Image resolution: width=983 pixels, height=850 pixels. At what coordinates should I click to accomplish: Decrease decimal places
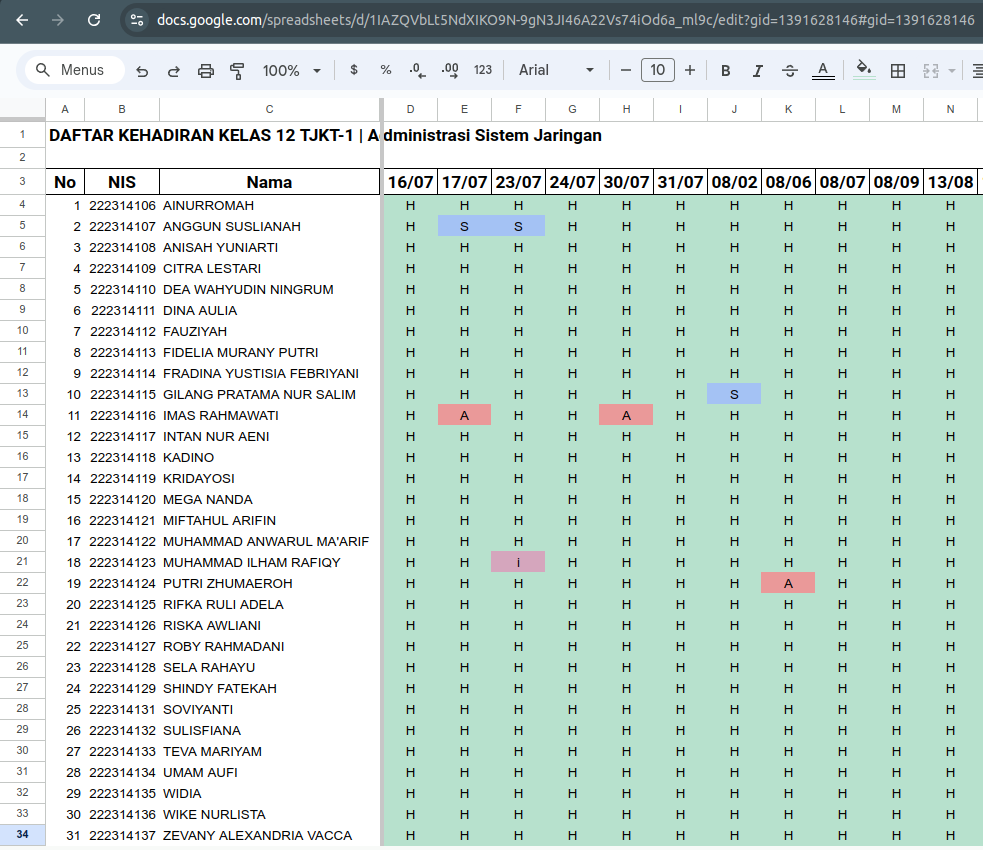(418, 70)
